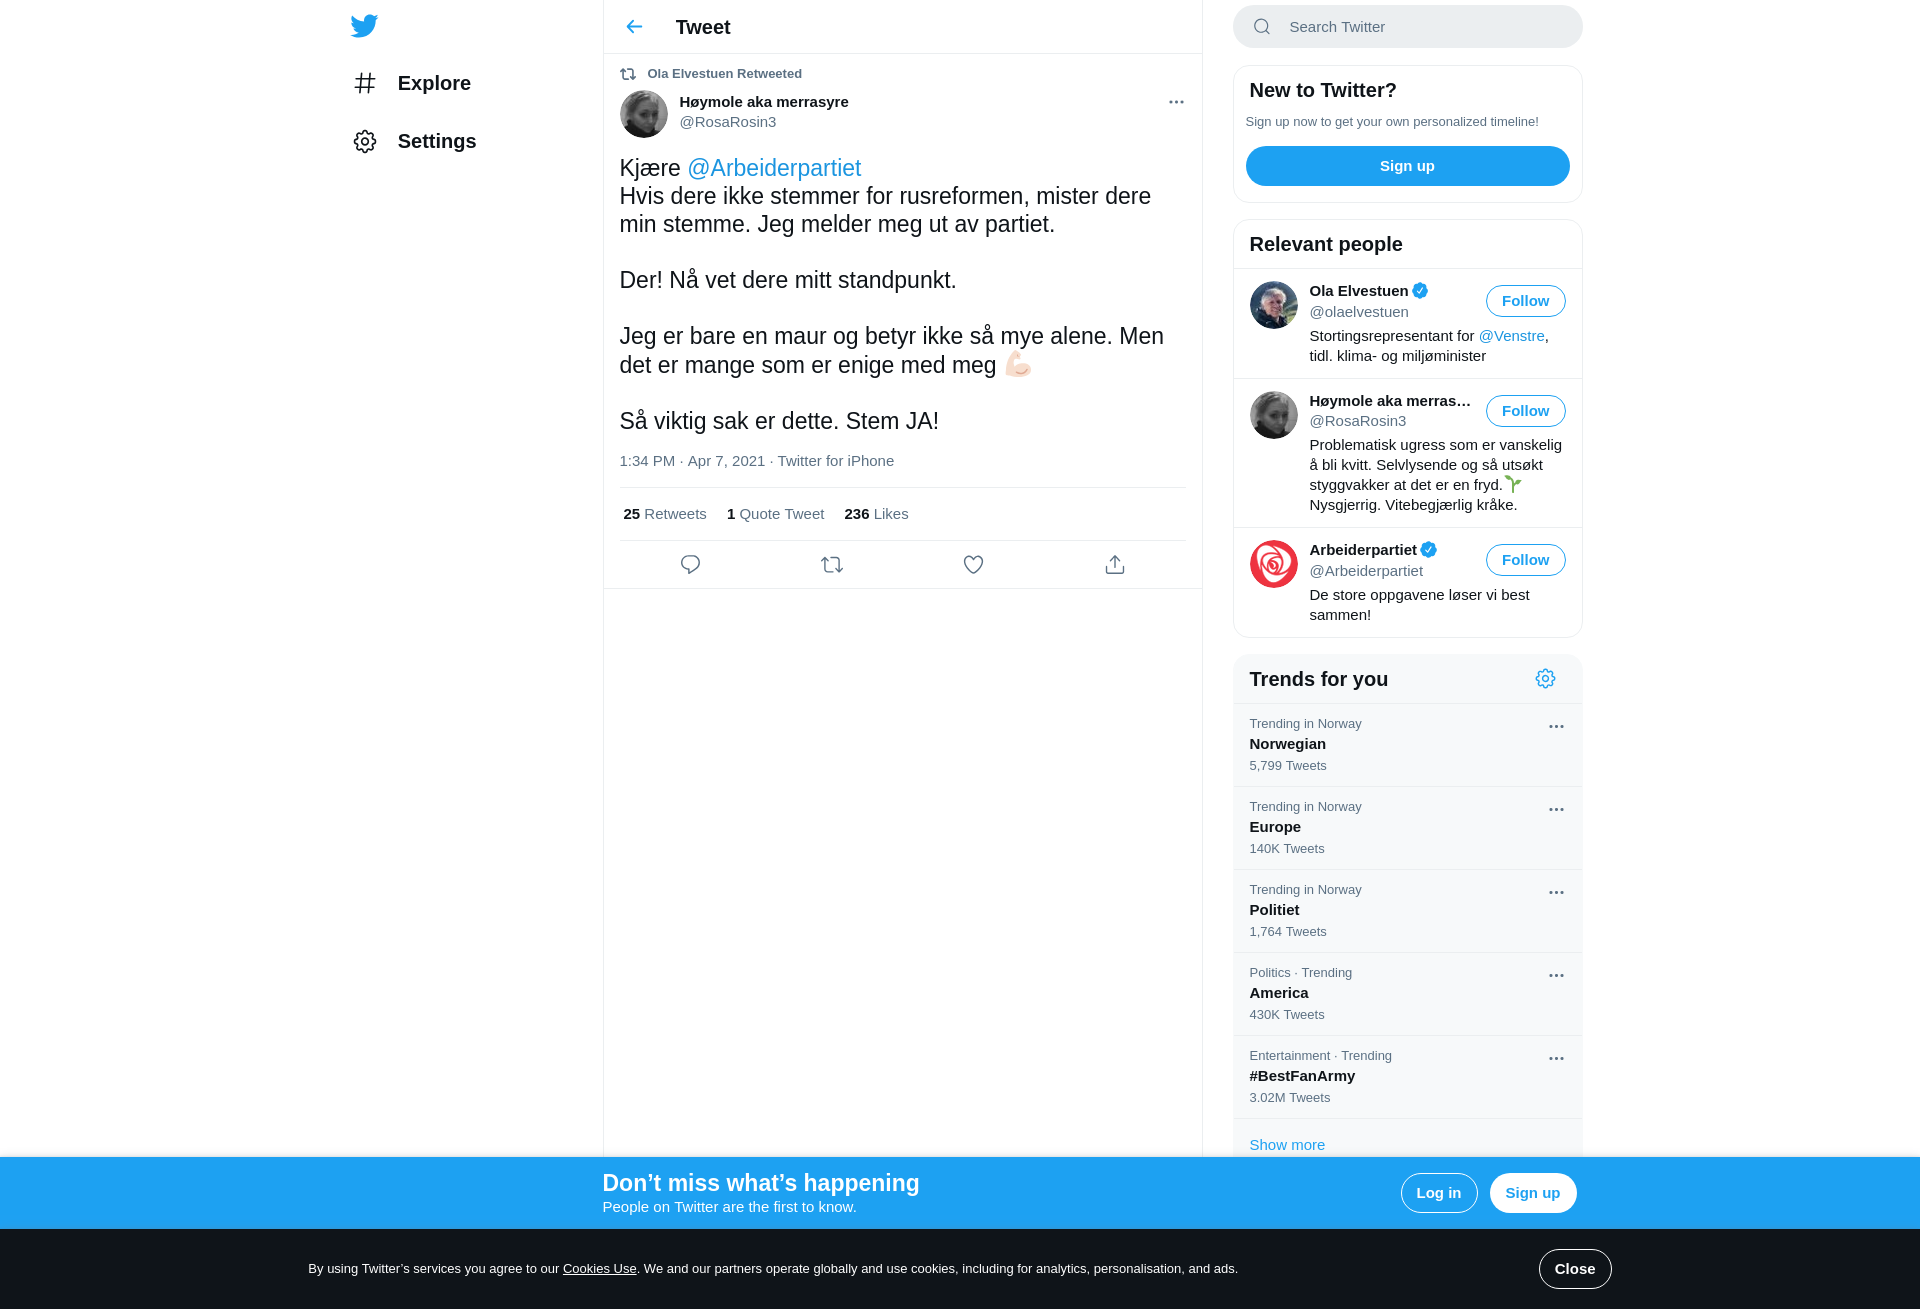Click the Twitter bird logo
The image size is (1920, 1309).
pyautogui.click(x=364, y=26)
